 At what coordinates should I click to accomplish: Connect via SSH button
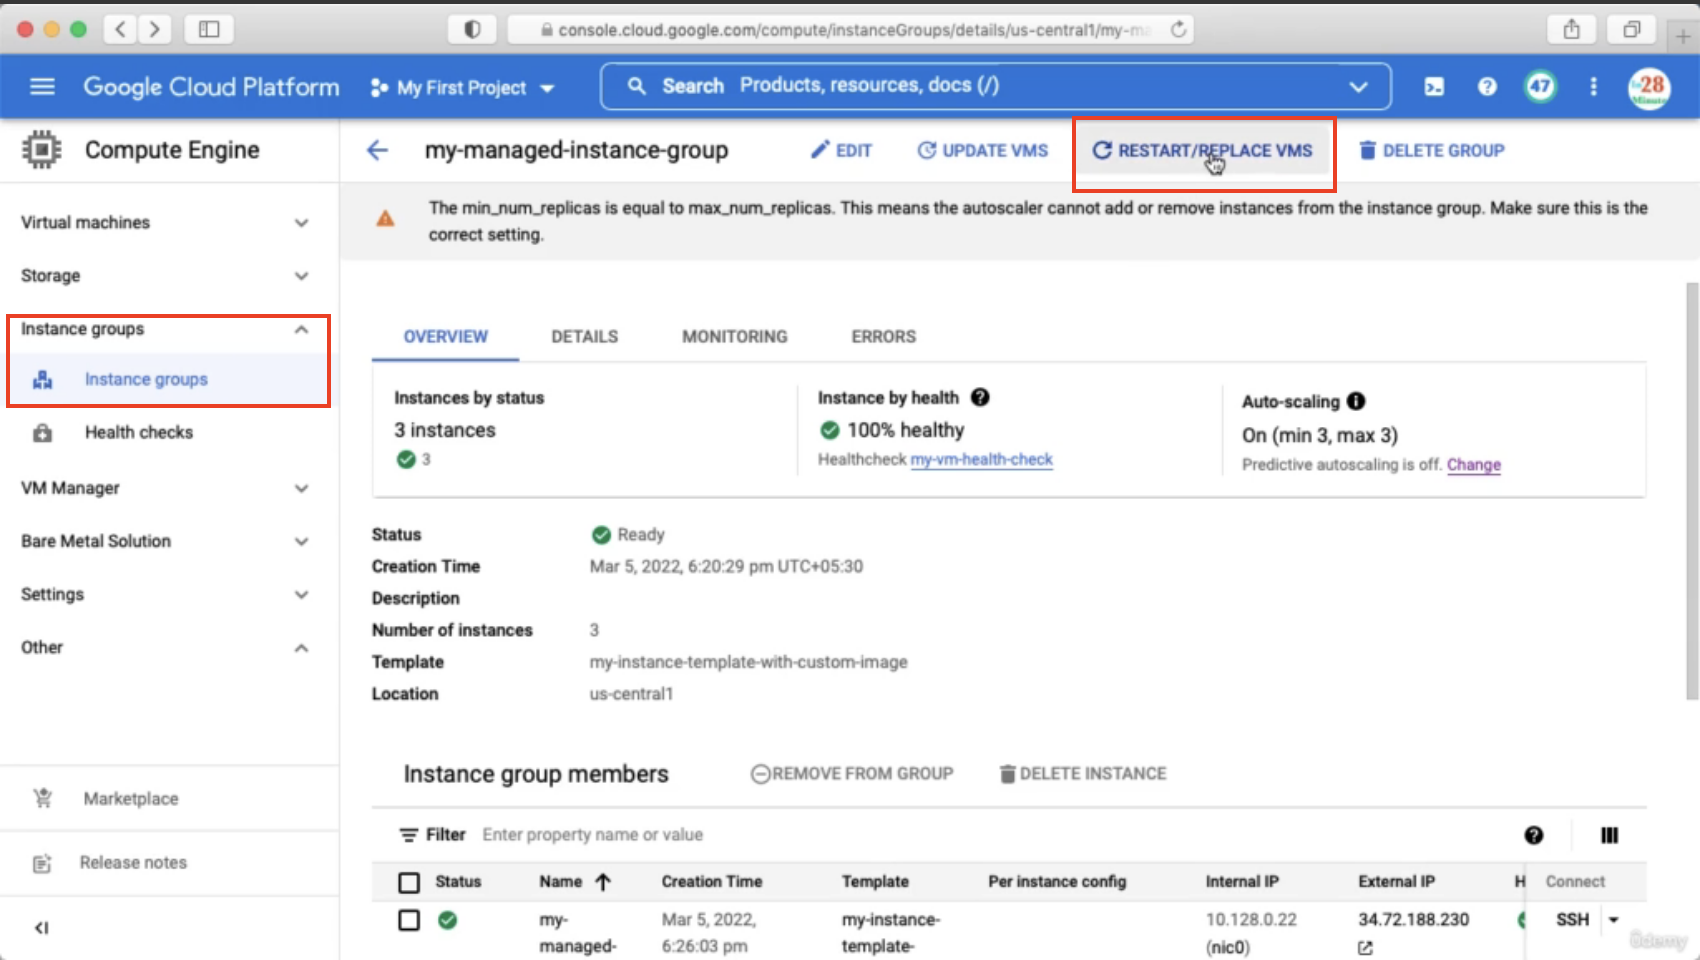[x=1572, y=920]
